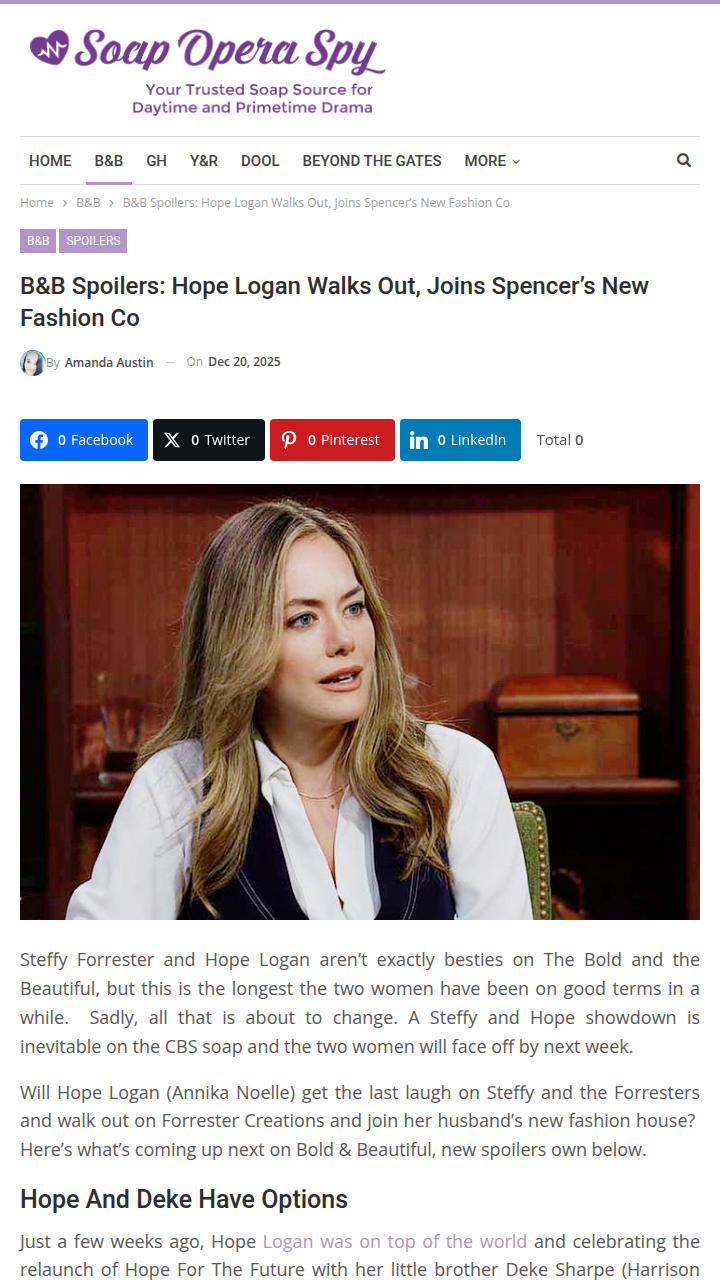
Task: Open Amanda Austin's author avatar
Action: pos(33,362)
